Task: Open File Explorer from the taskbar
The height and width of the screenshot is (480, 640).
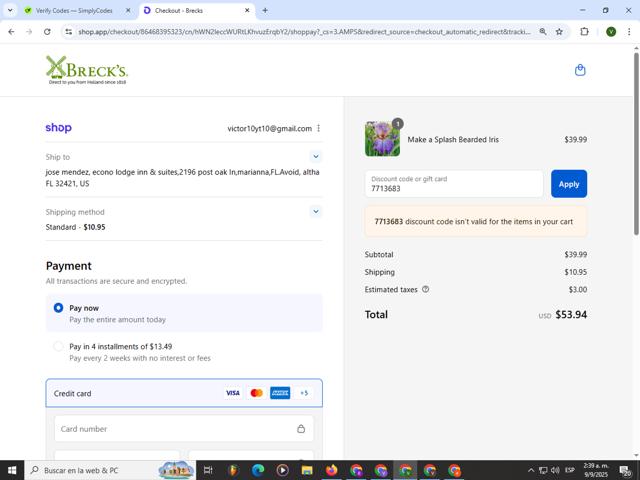Action: [307, 470]
